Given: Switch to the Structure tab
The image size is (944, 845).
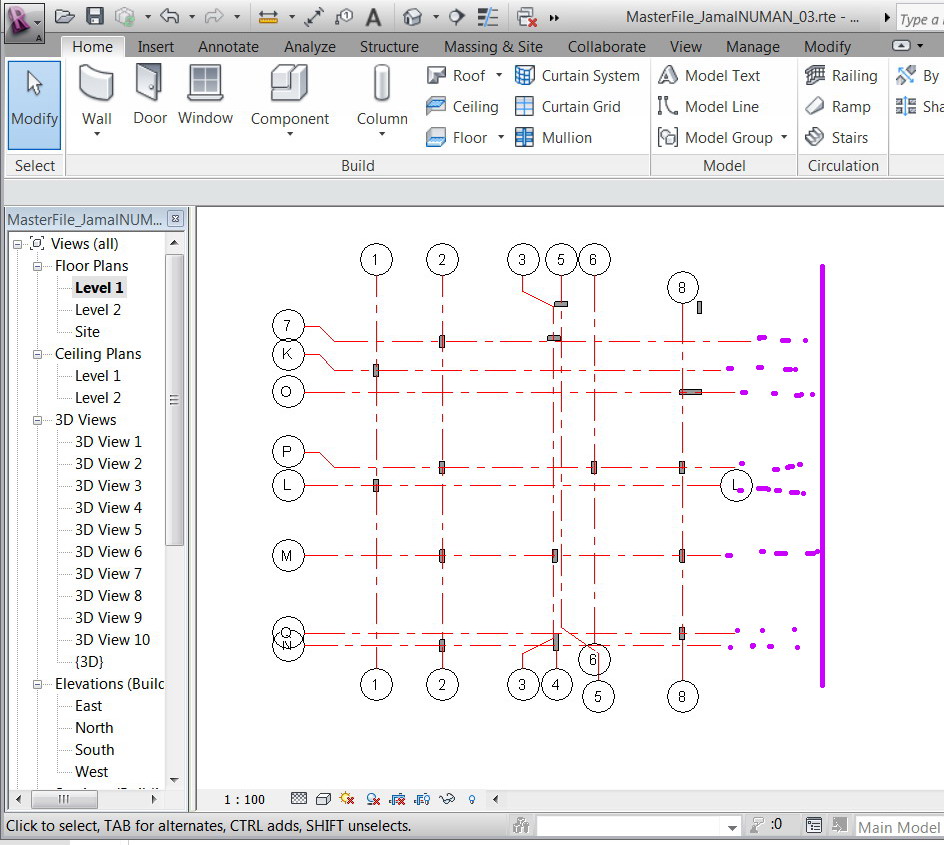Looking at the screenshot, I should [x=389, y=46].
